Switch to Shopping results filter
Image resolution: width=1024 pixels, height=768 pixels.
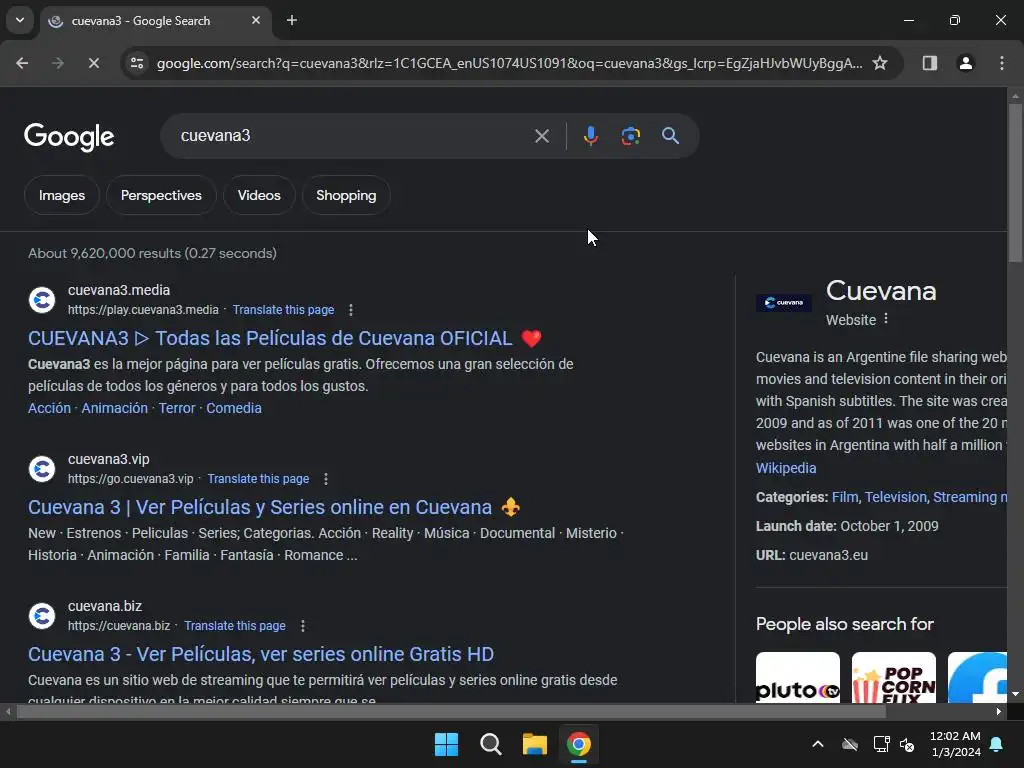click(346, 195)
